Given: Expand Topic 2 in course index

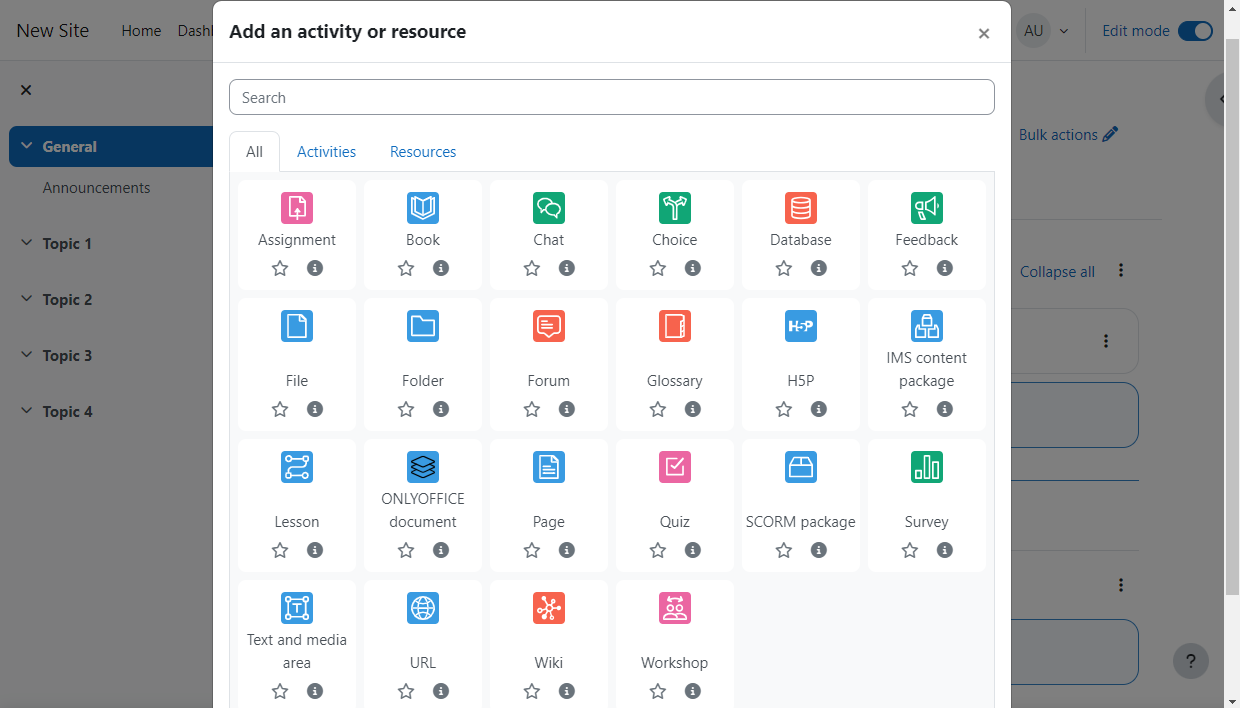Looking at the screenshot, I should (x=26, y=299).
